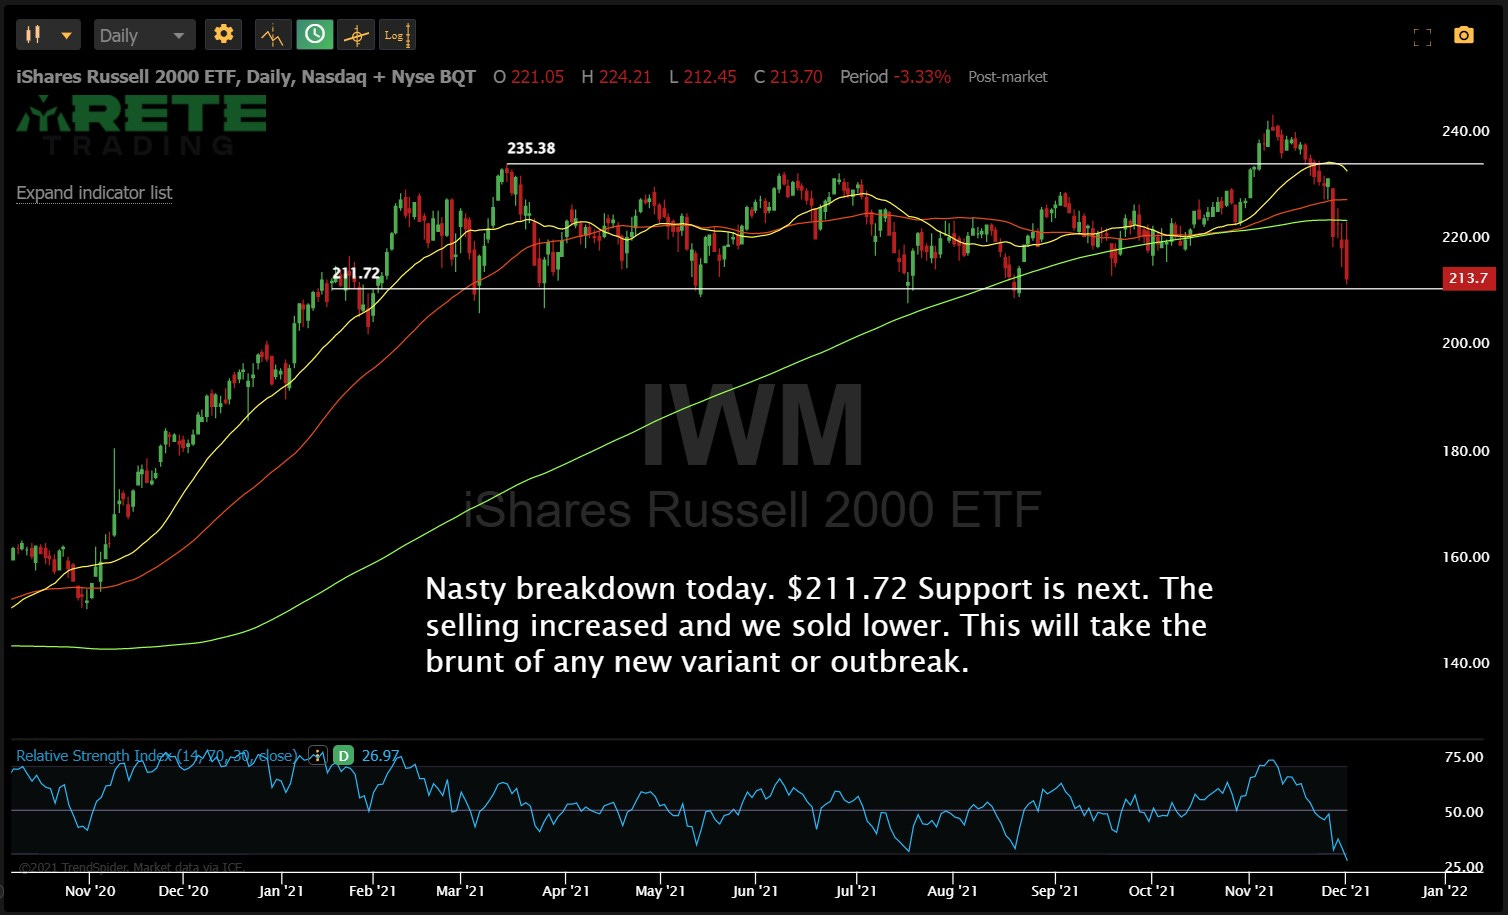Click the 25.00 RSI axis label

[x=1464, y=867]
